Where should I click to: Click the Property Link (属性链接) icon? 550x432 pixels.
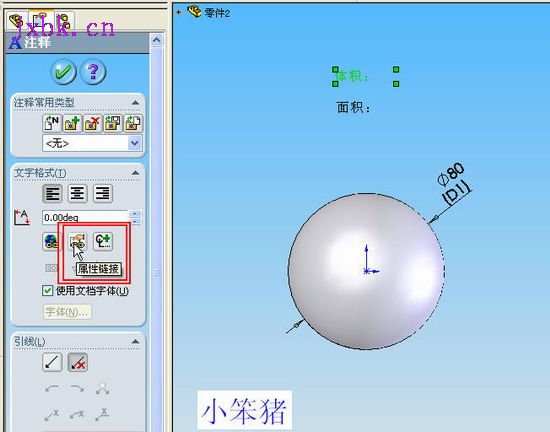(x=78, y=241)
